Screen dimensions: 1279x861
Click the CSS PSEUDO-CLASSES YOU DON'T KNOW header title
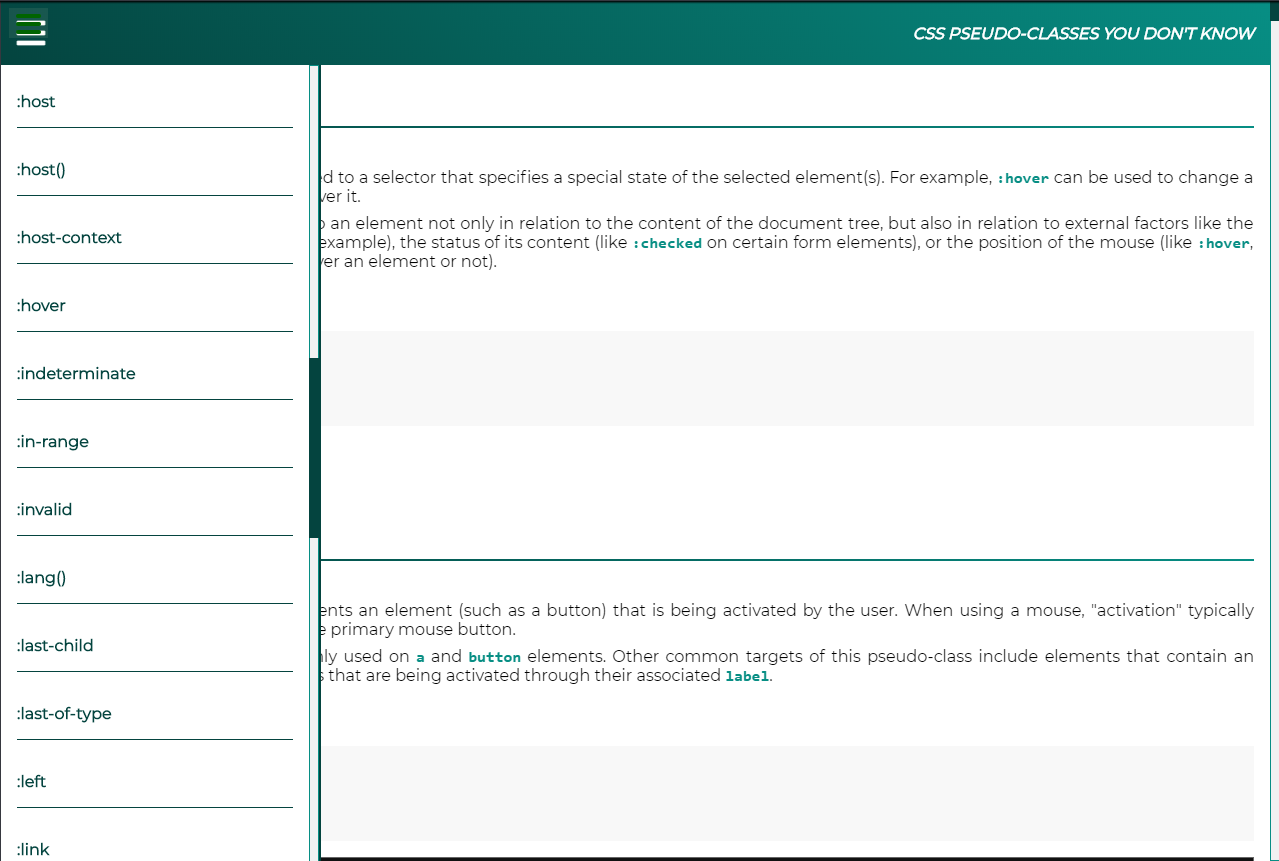[1083, 33]
